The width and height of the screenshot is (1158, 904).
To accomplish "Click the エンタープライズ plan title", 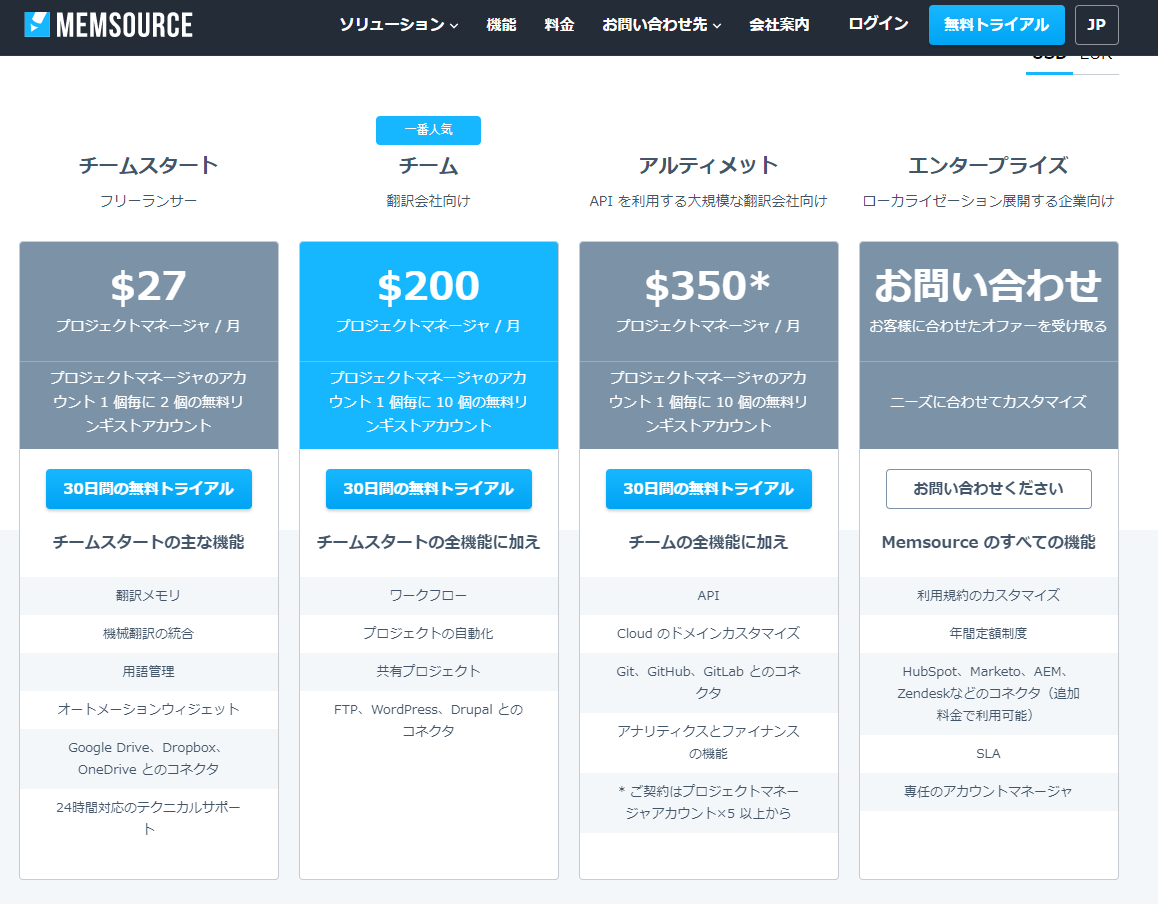I will coord(988,165).
